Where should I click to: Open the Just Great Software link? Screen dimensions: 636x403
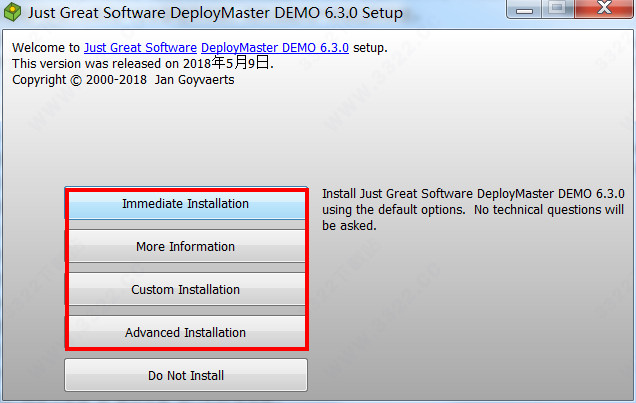139,48
